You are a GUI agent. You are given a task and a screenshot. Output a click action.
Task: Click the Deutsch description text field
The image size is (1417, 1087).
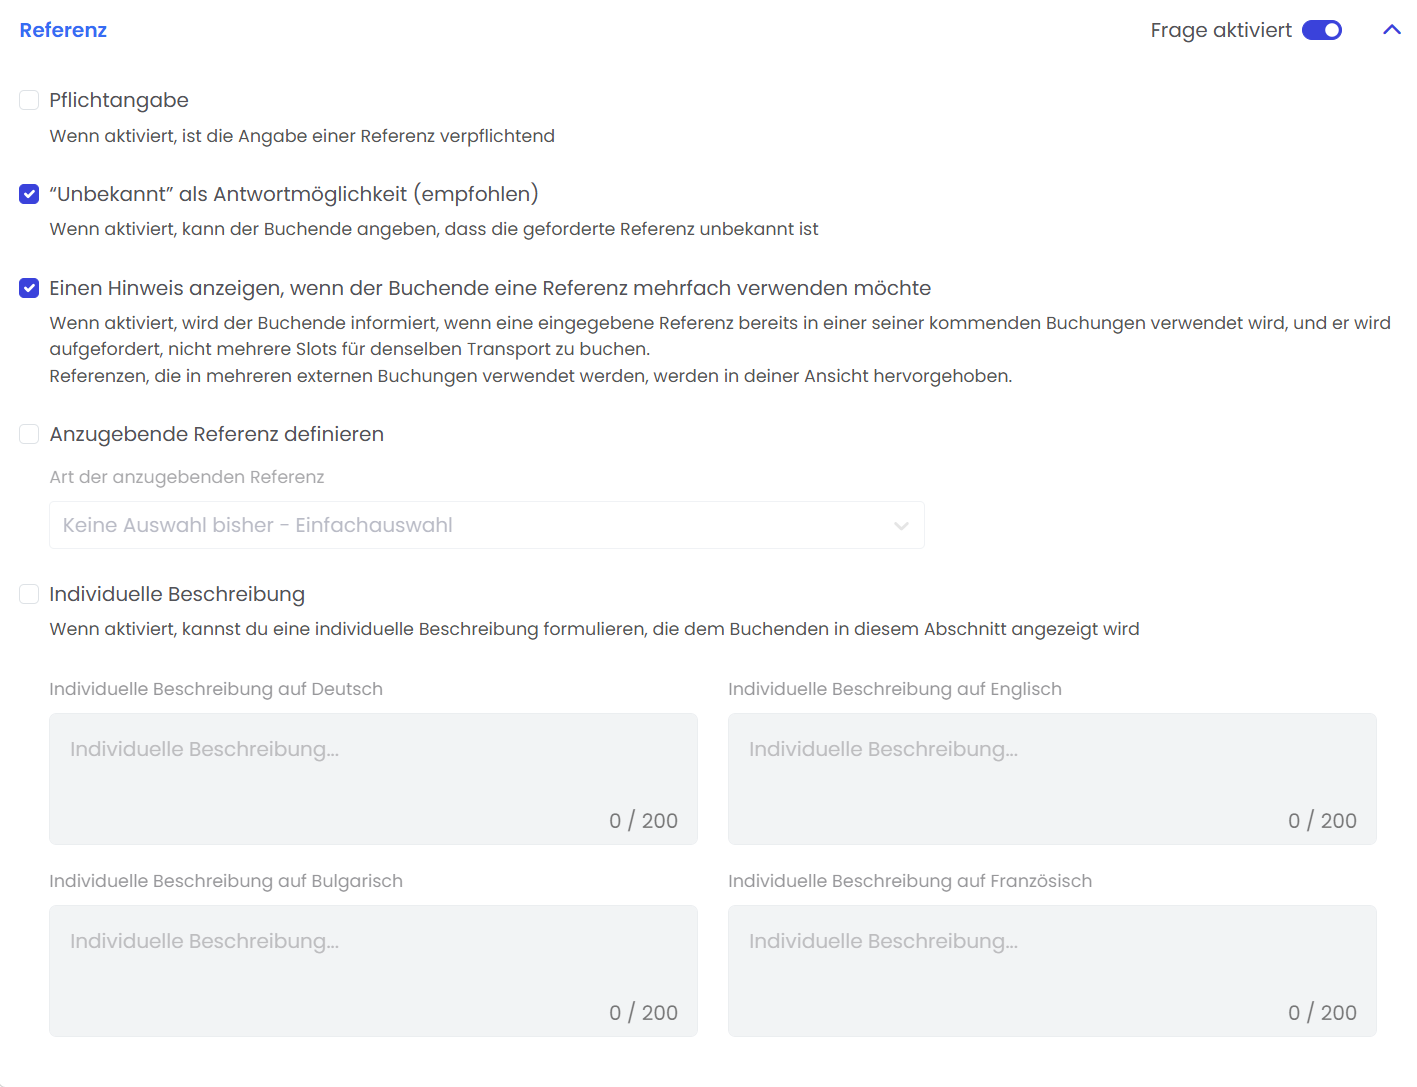point(373,778)
